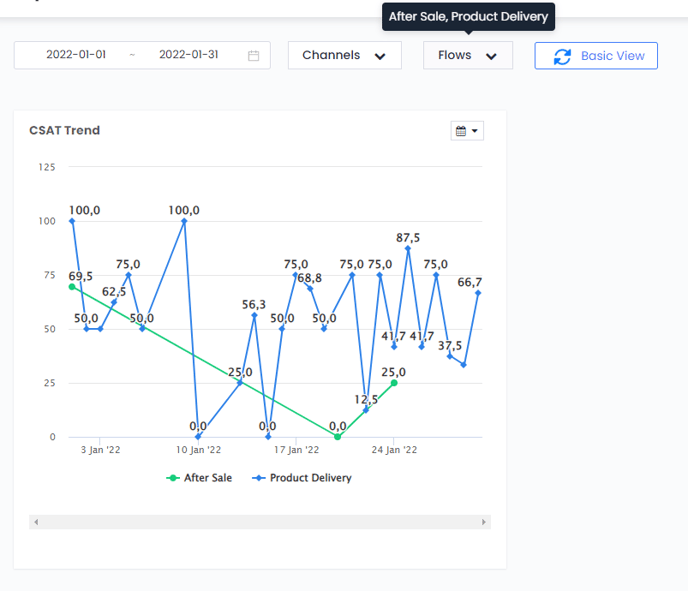
Task: Click the Flows dropdown chevron arrow
Action: [491, 57]
